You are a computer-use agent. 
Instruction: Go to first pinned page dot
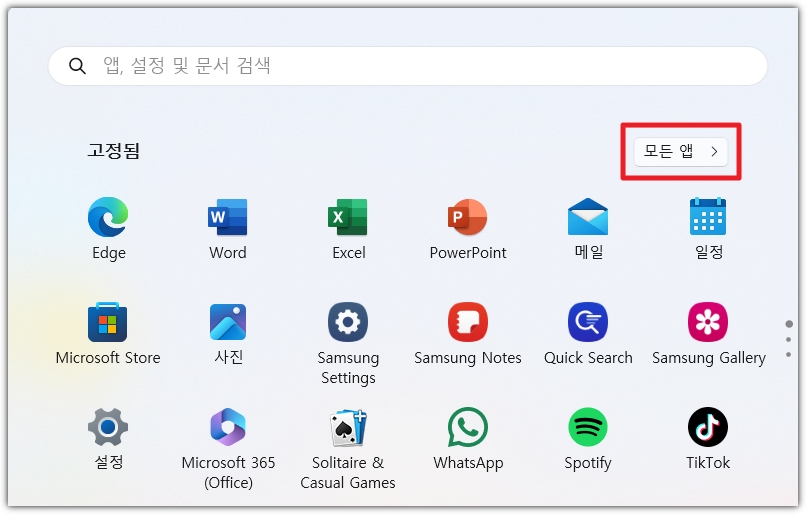788,324
